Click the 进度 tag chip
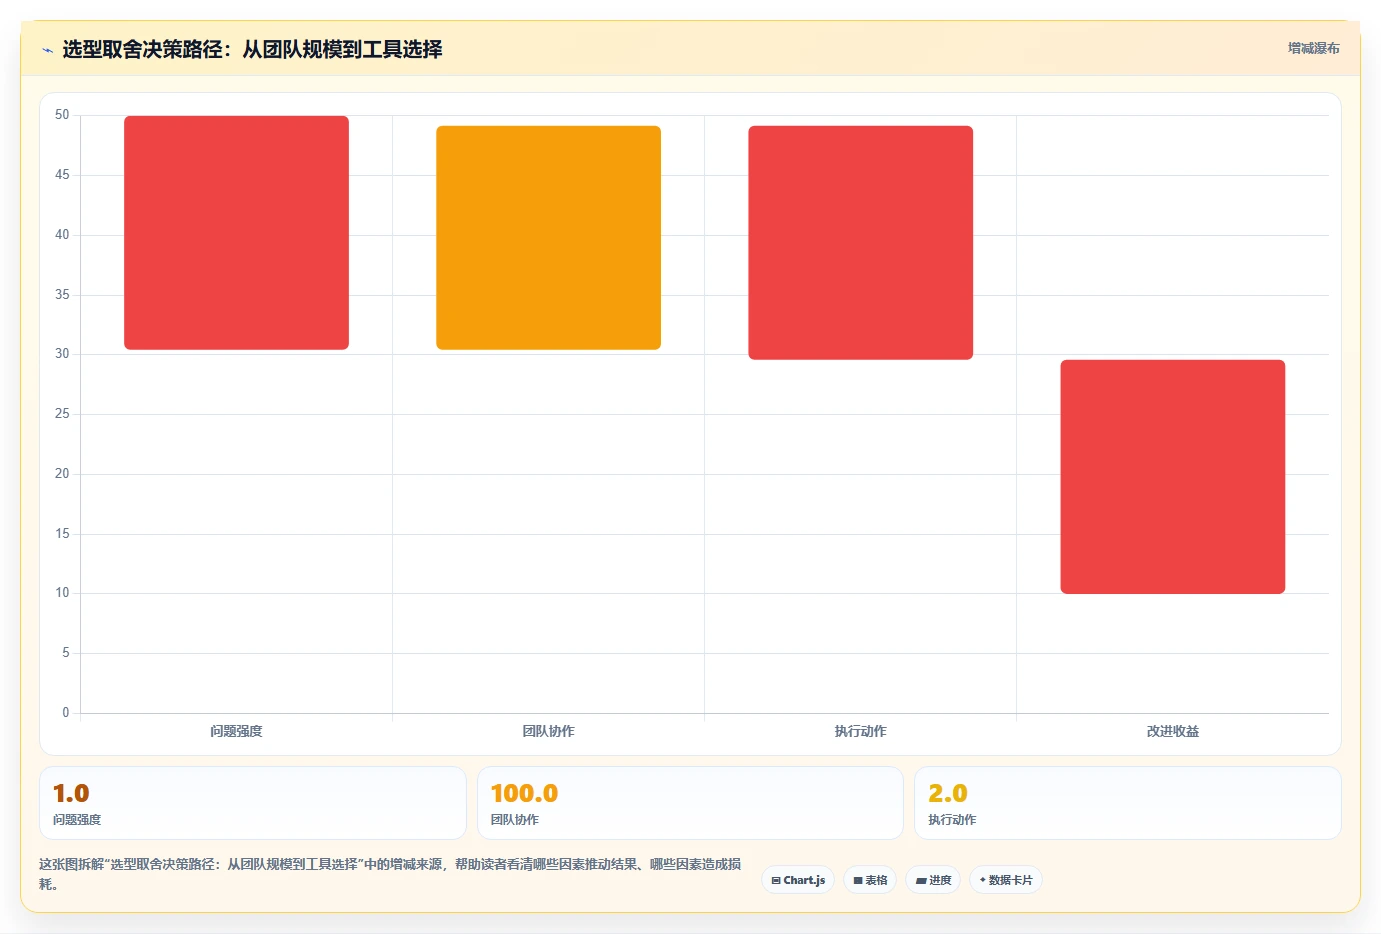This screenshot has width=1381, height=934. tap(933, 880)
